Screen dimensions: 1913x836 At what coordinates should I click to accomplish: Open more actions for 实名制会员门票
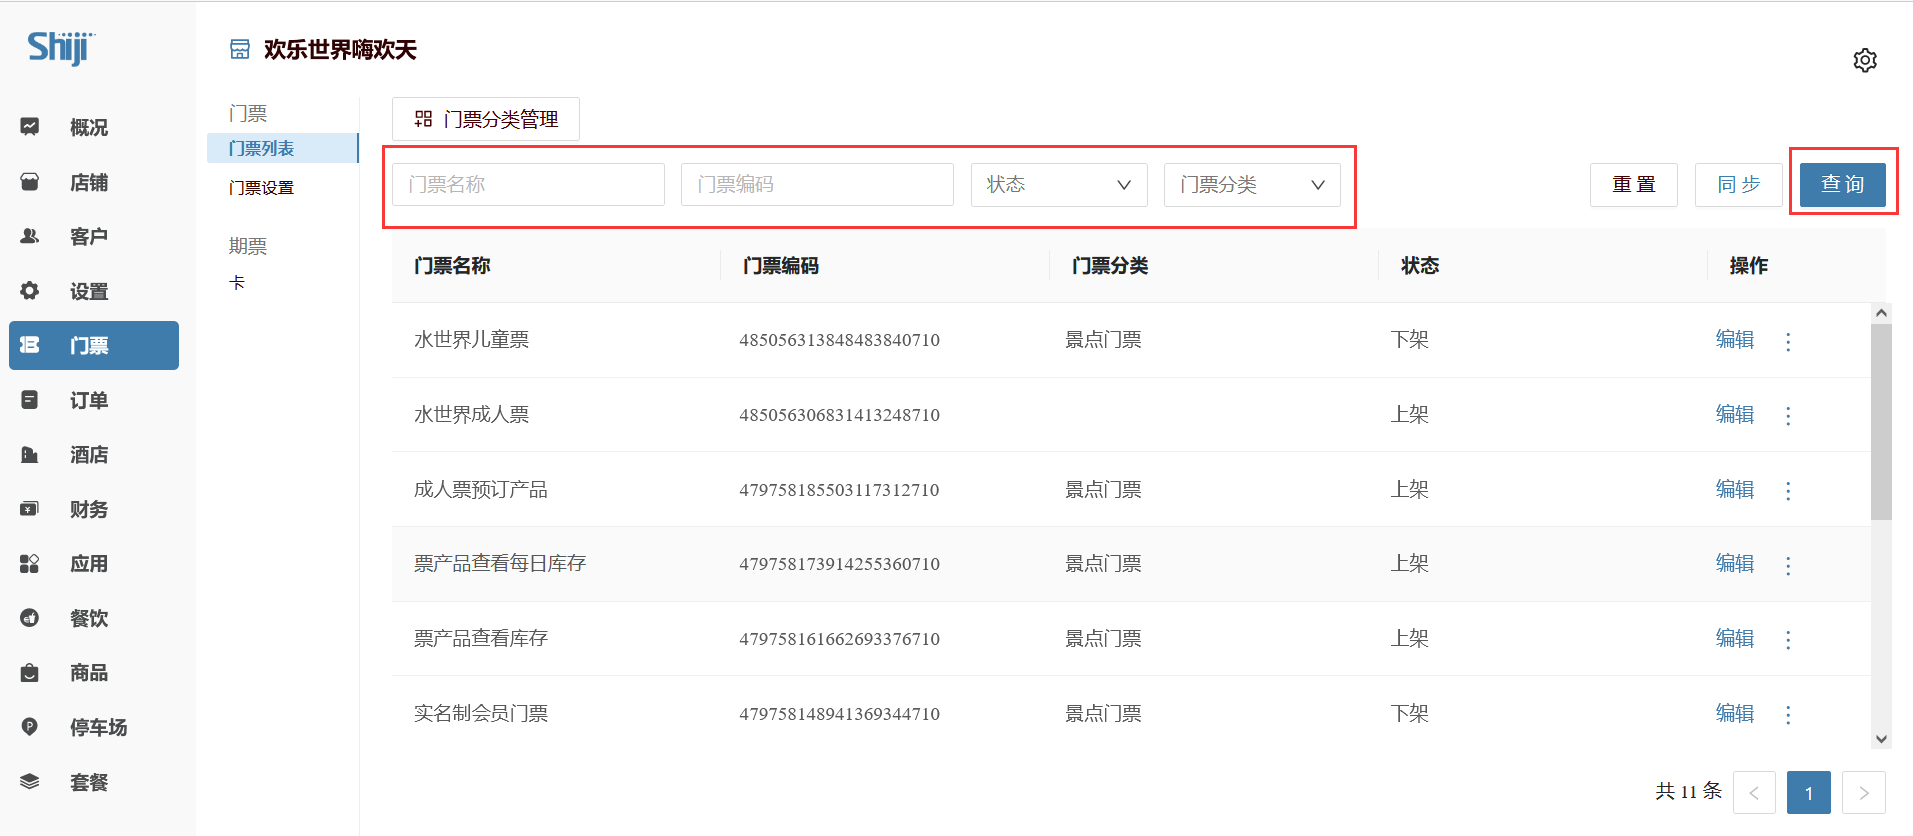1788,714
